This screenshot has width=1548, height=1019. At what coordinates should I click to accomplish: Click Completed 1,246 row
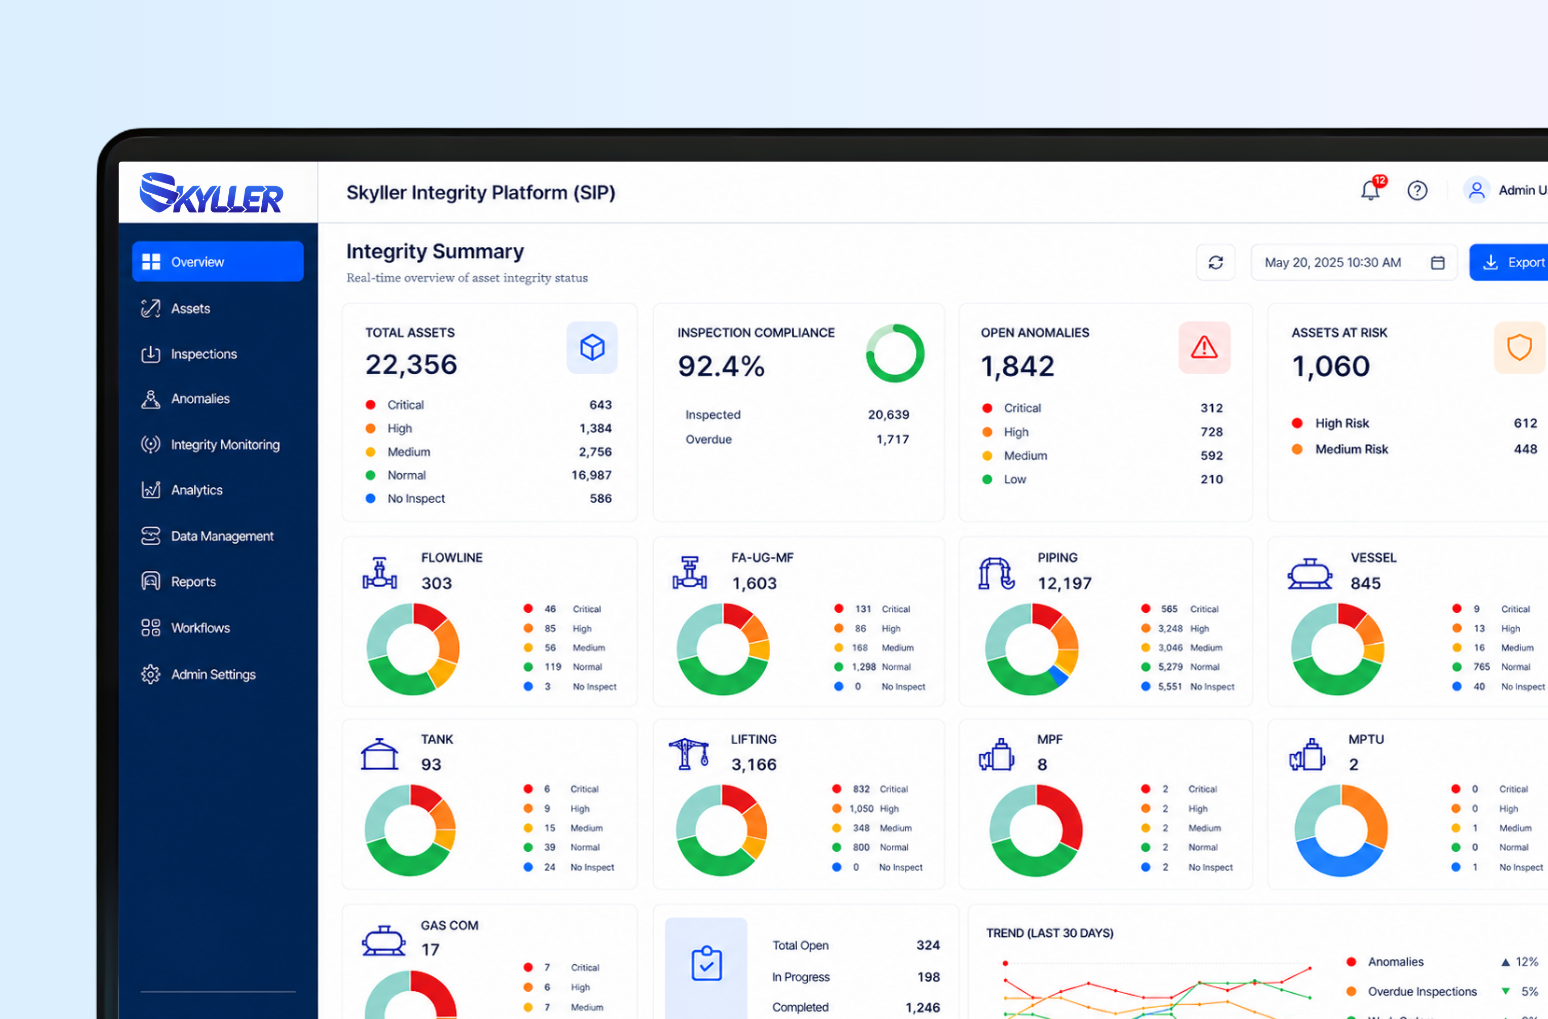(856, 1007)
